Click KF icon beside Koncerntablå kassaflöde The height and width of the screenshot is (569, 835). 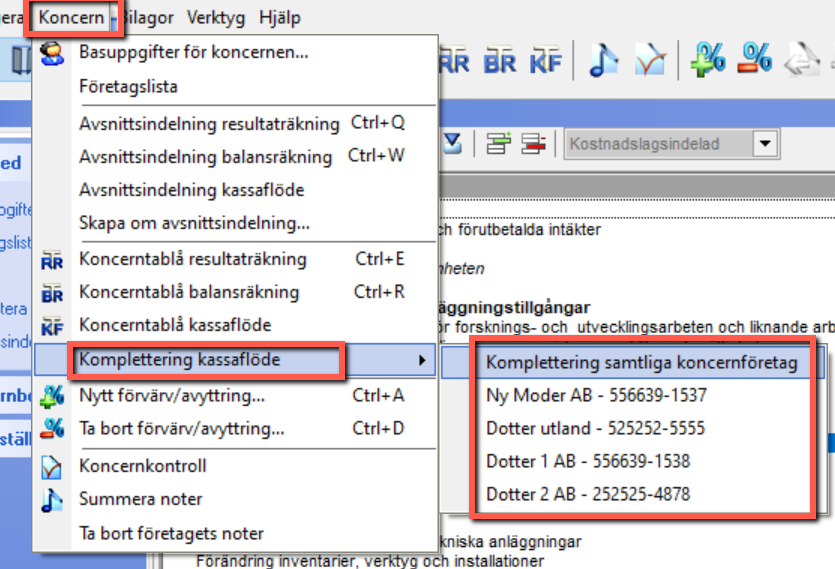point(52,327)
